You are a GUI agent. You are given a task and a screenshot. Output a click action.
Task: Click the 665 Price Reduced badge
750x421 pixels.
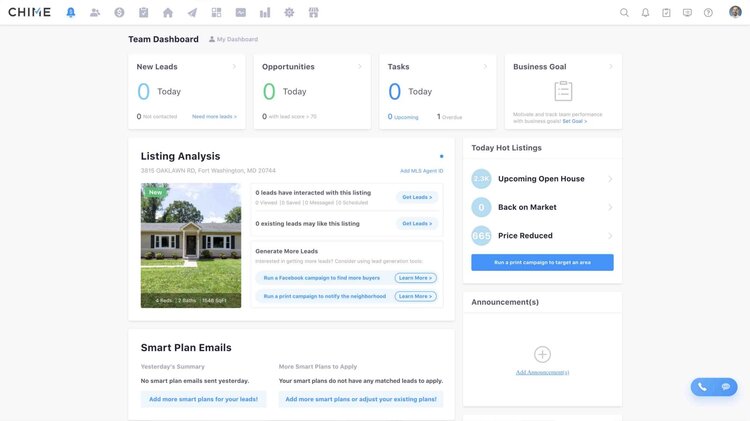481,236
